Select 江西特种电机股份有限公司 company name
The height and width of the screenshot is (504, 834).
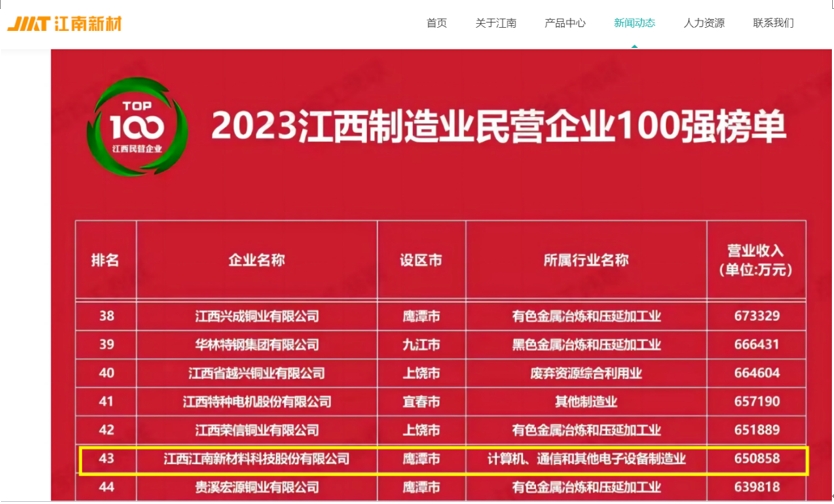tap(257, 401)
